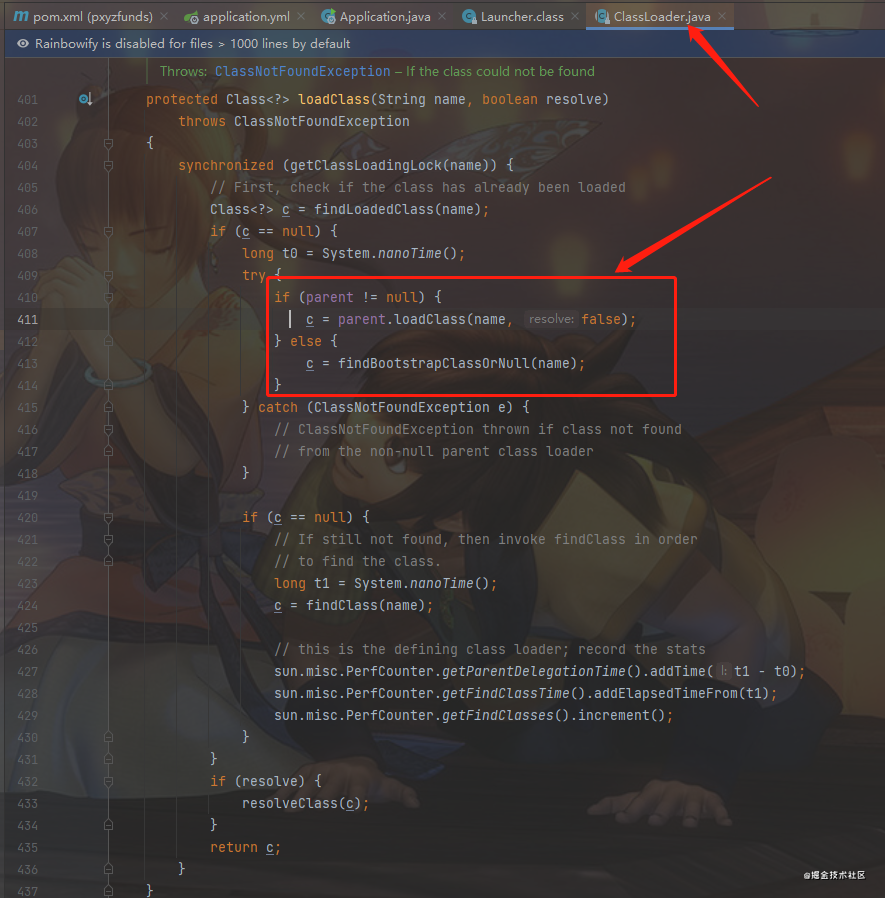This screenshot has width=885, height=898.
Task: Close the pom.xml (pxyzfunds) tab
Action: (164, 17)
